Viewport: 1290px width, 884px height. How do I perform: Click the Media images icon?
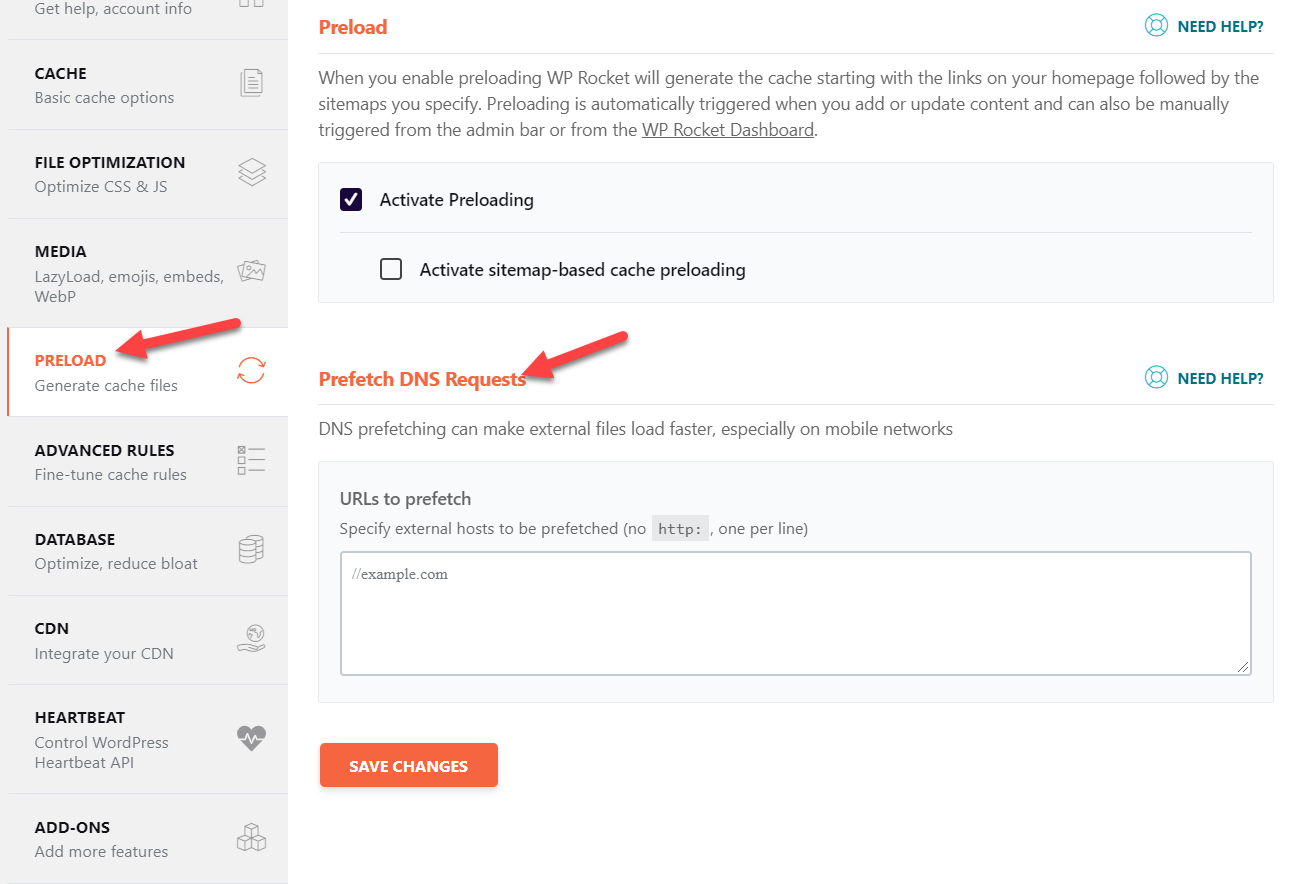pos(251,271)
